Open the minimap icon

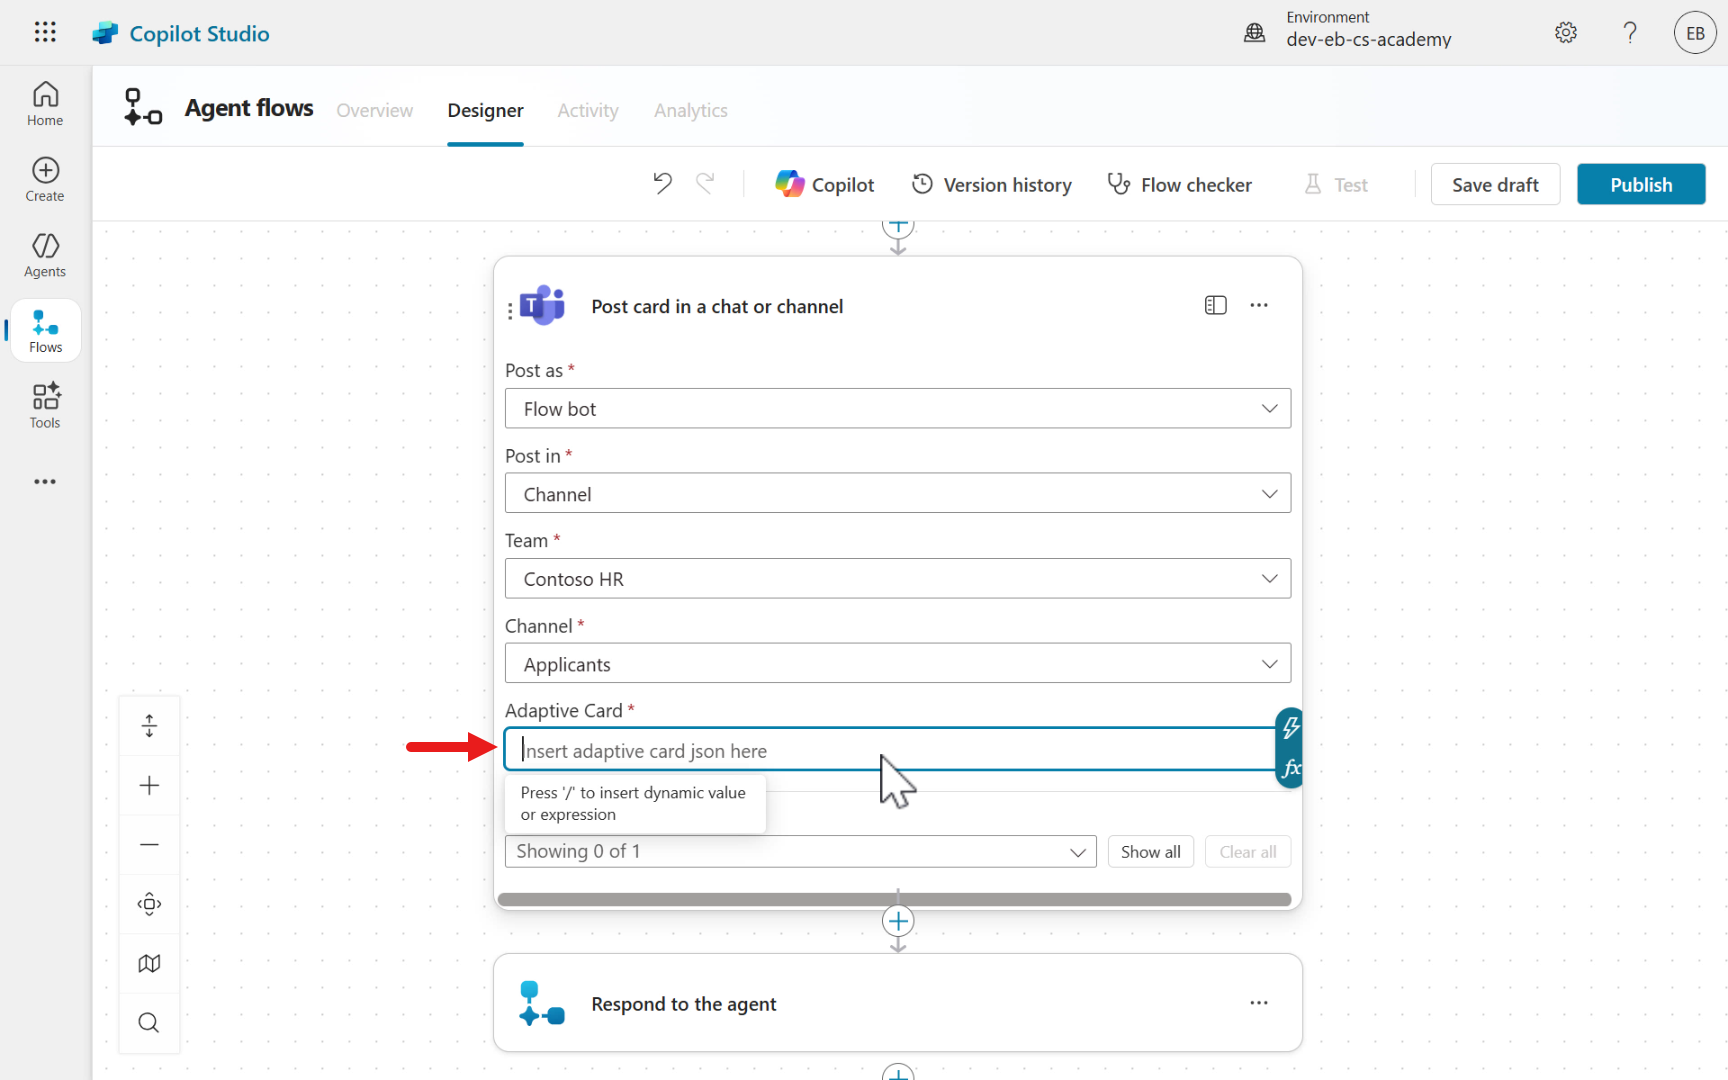(149, 964)
